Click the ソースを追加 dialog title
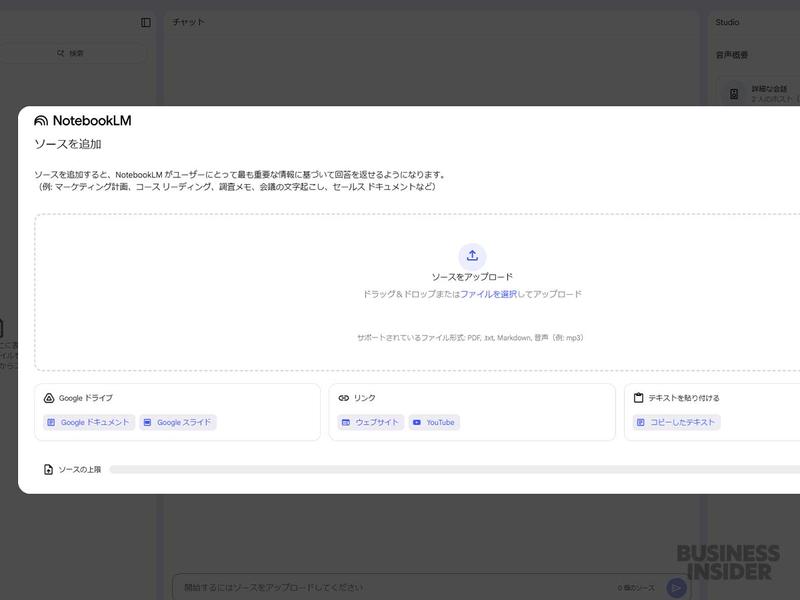Viewport: 800px width, 600px height. pyautogui.click(x=68, y=144)
